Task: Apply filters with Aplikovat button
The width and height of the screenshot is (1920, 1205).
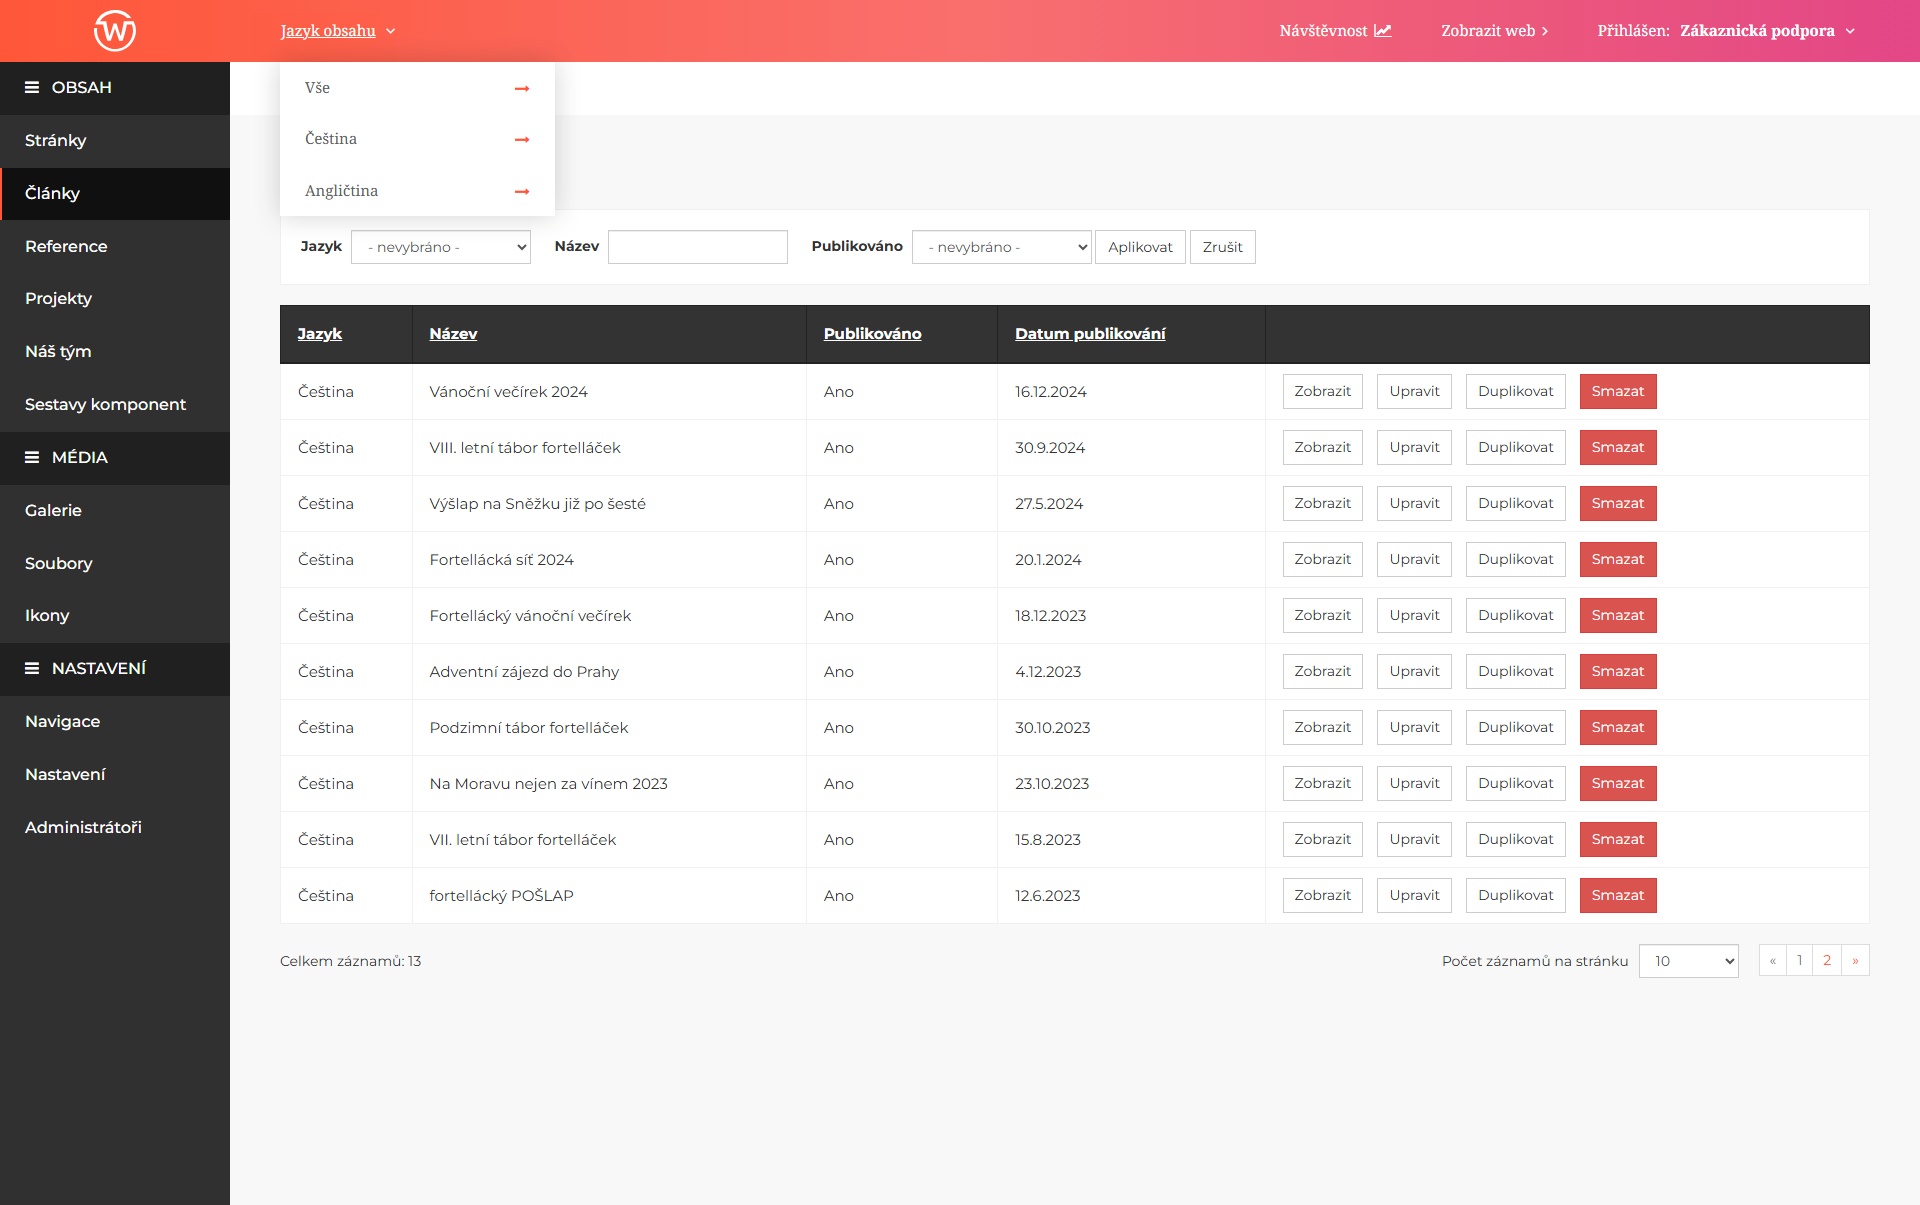Action: tap(1140, 247)
